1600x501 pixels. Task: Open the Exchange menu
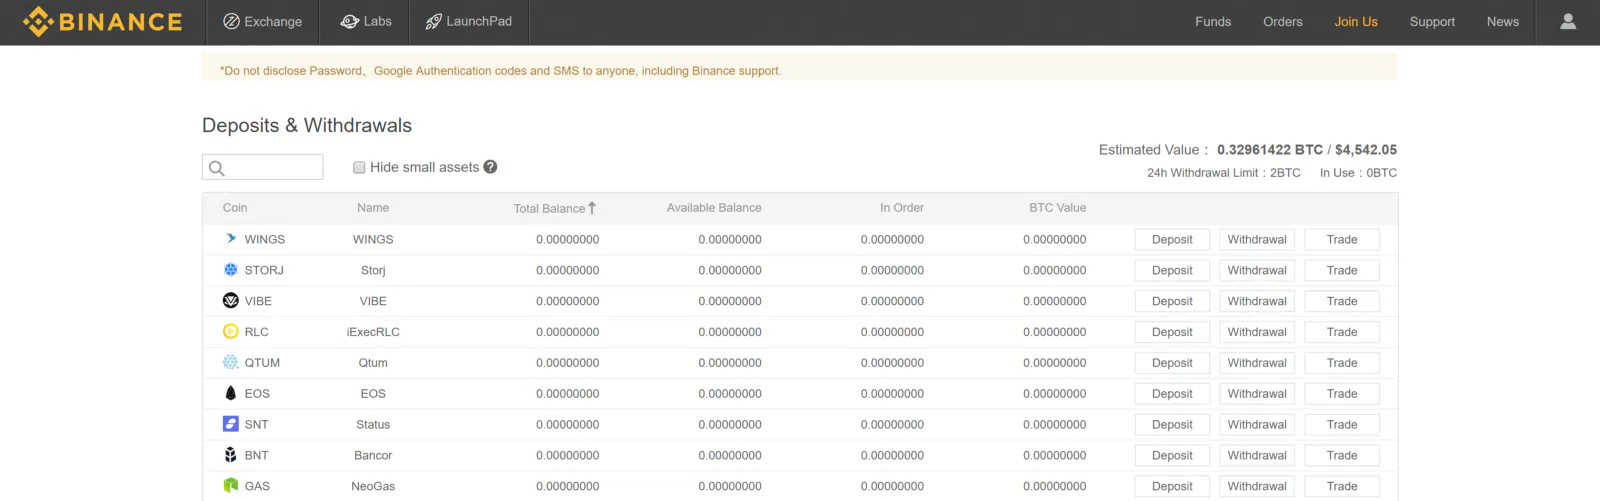[x=262, y=22]
